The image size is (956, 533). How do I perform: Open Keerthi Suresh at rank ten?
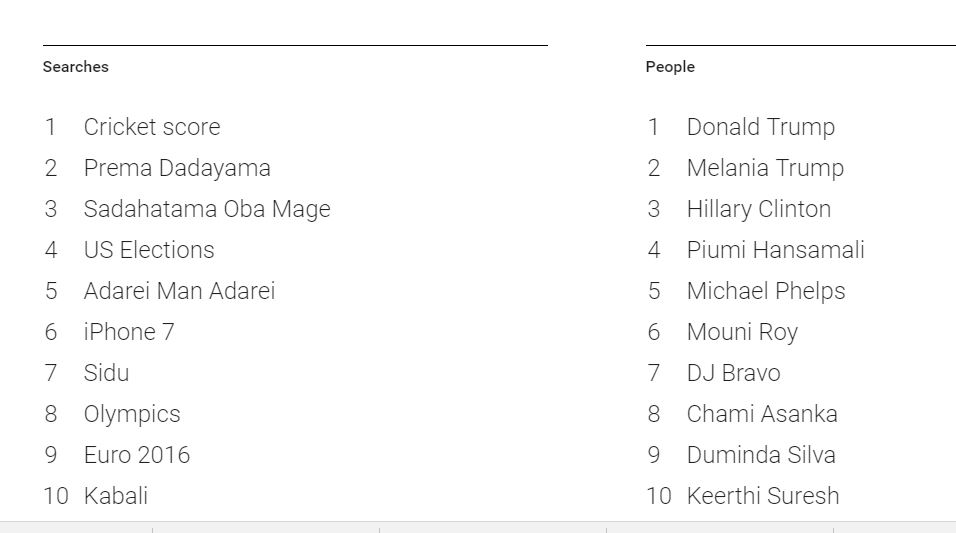(763, 496)
